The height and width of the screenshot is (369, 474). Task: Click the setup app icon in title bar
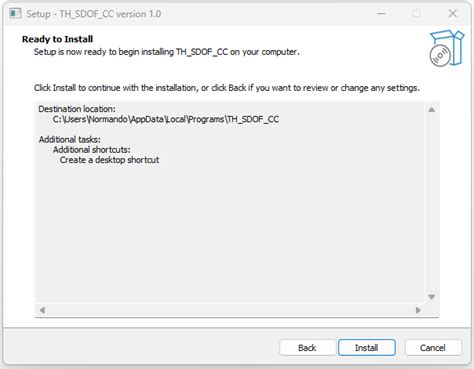pos(15,14)
